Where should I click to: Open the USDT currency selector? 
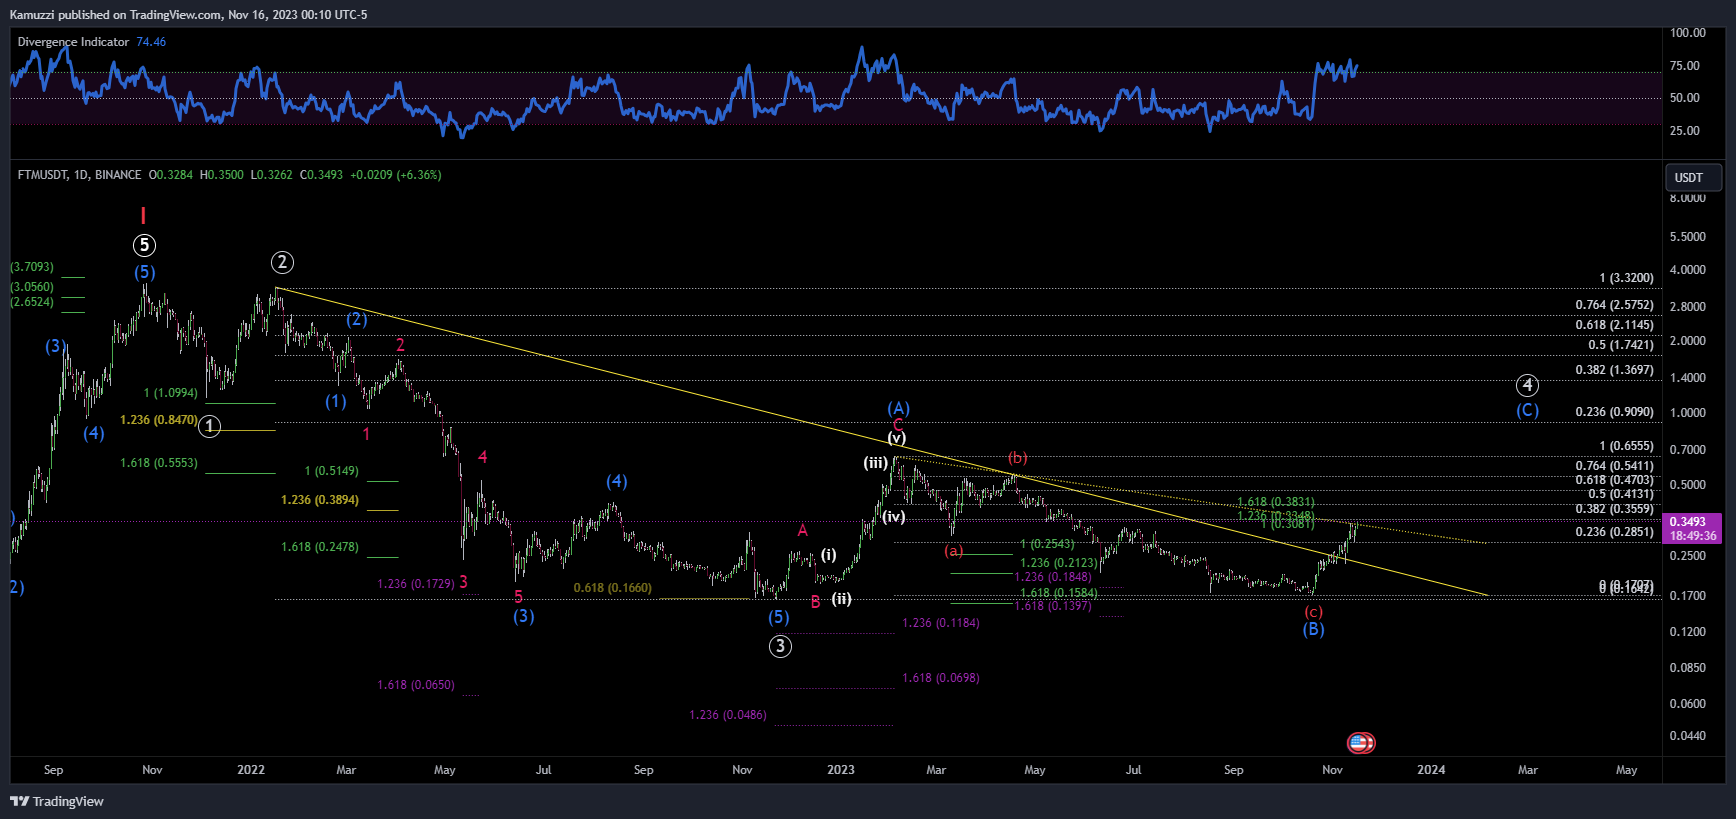point(1693,177)
